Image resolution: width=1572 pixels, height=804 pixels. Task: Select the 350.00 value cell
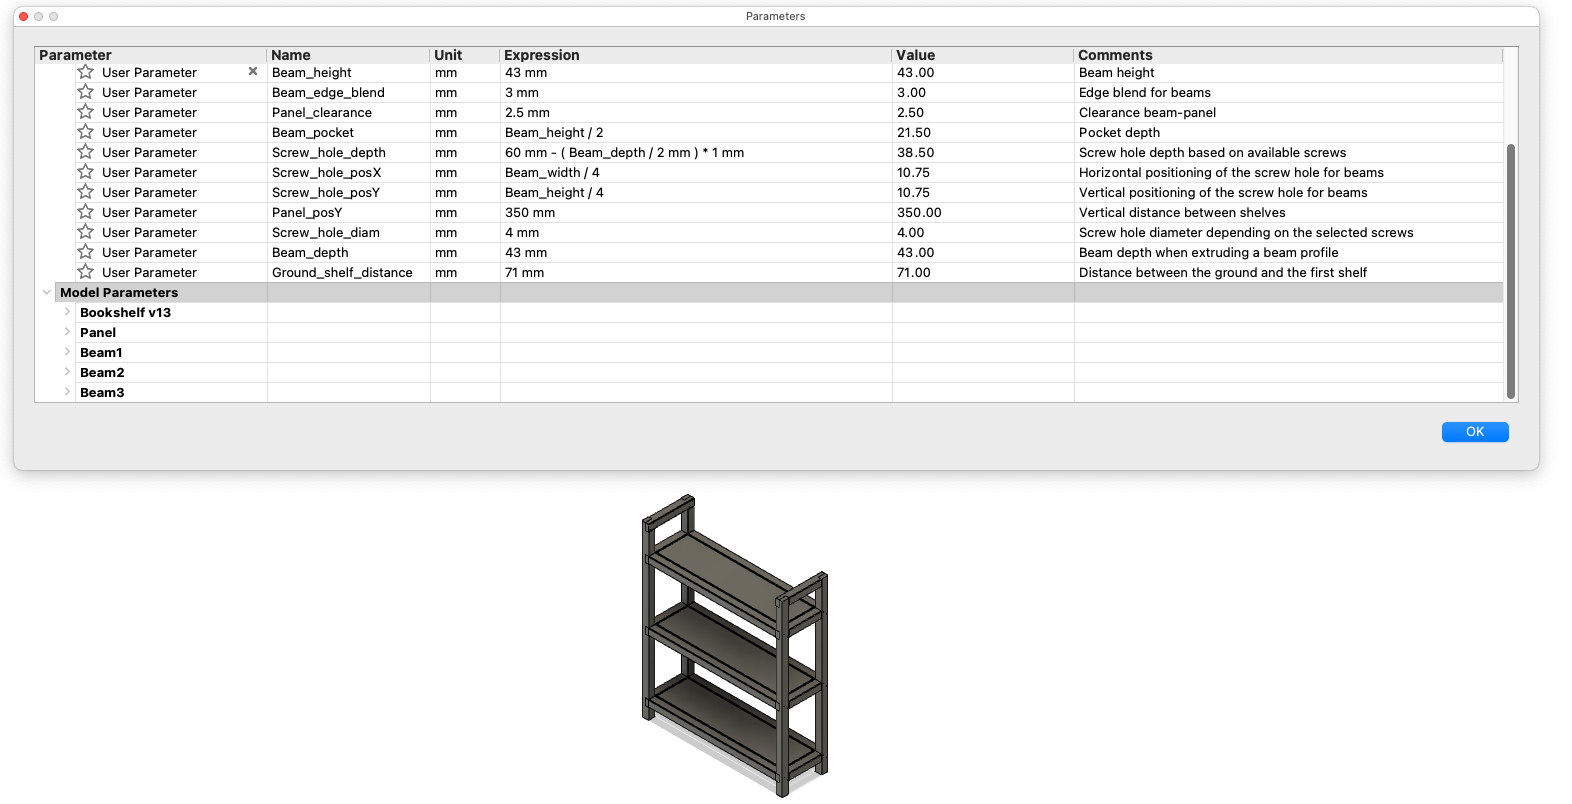pos(983,212)
